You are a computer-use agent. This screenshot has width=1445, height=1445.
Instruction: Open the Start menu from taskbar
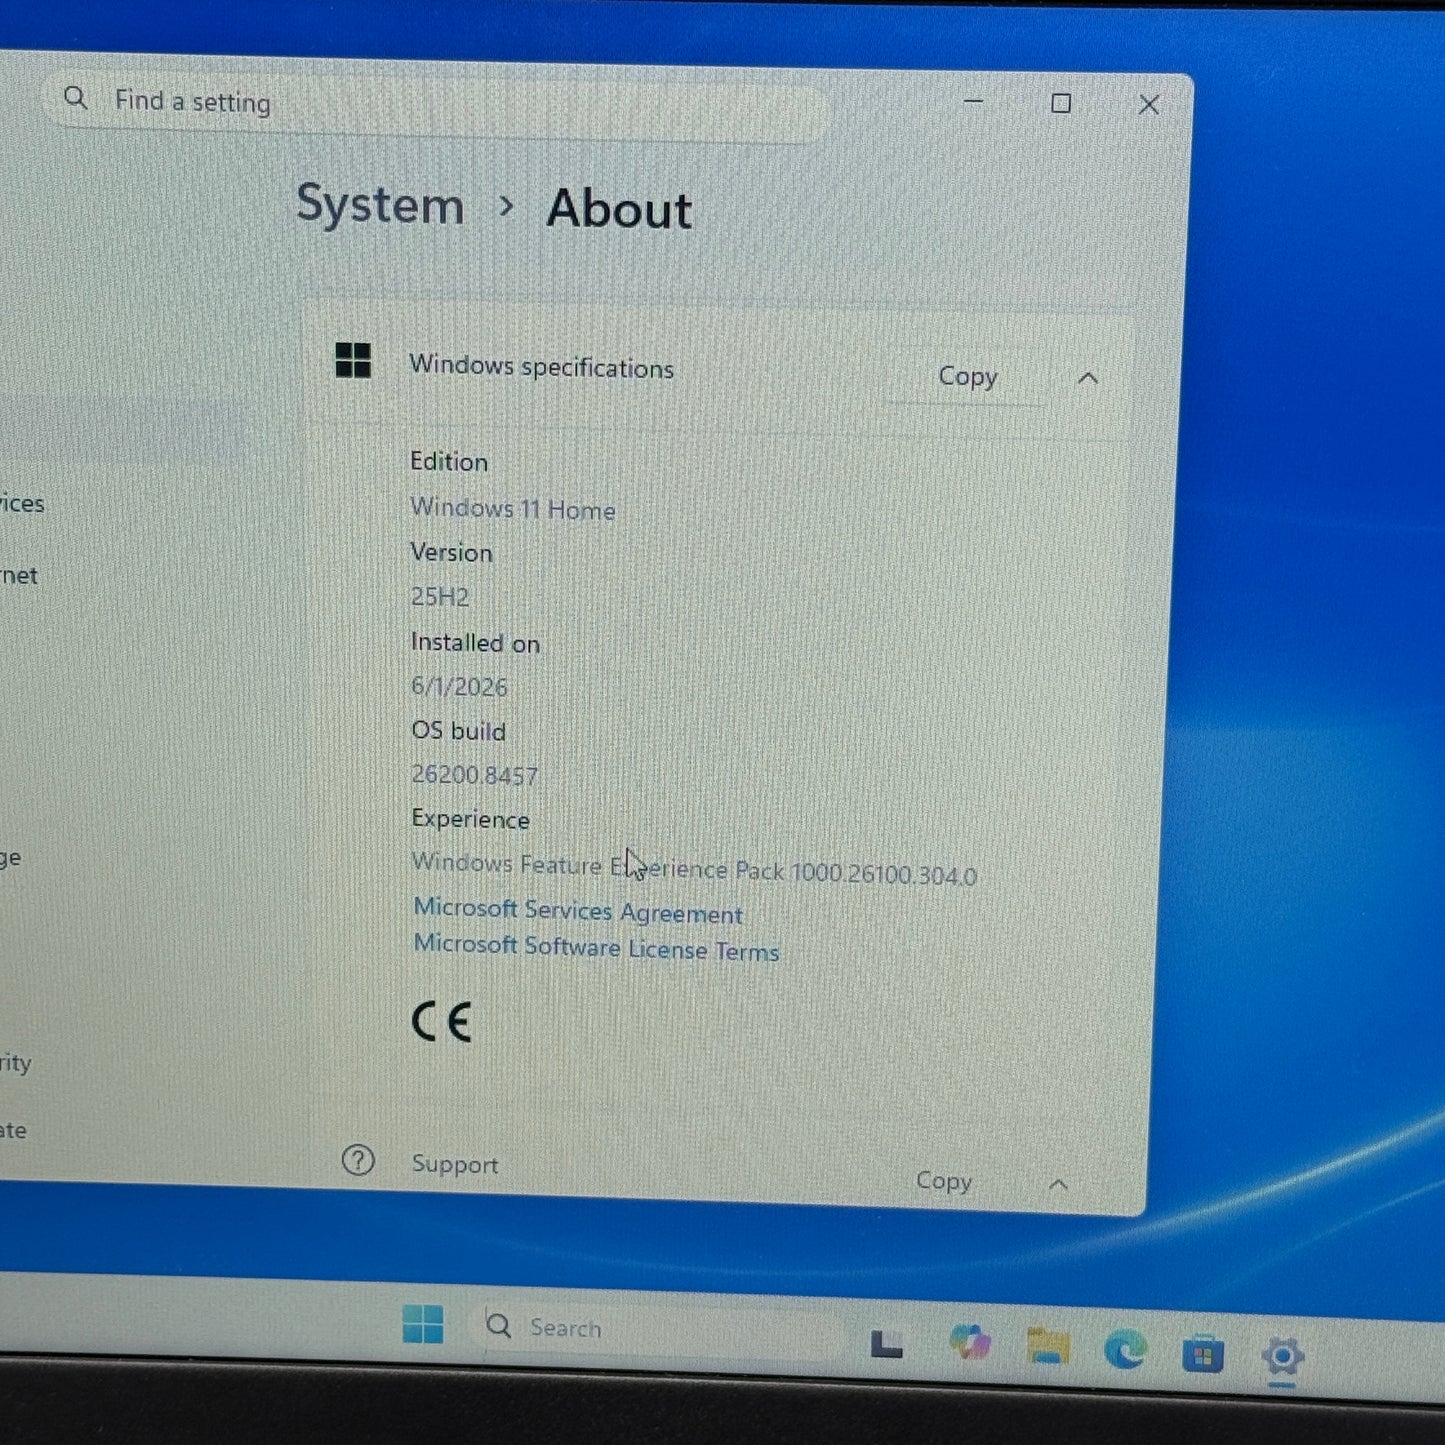(423, 1324)
